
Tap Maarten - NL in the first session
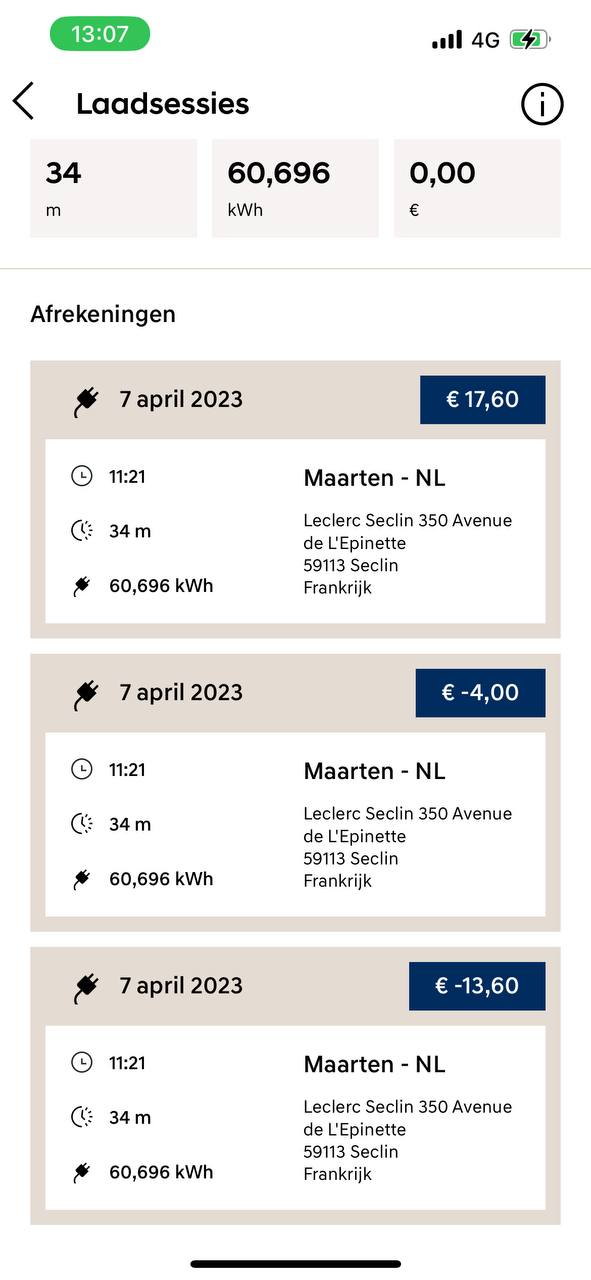[374, 478]
